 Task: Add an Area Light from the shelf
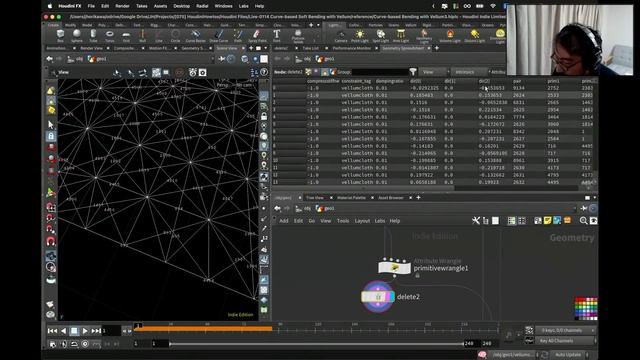[401, 36]
